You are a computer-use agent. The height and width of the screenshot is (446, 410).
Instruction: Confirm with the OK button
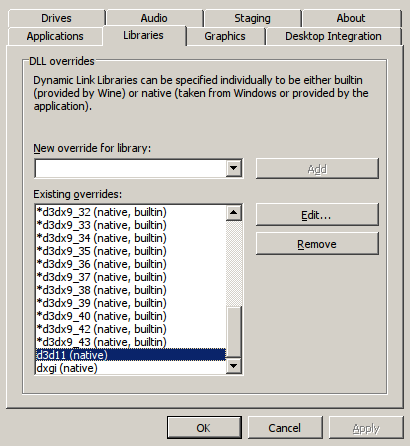204,428
